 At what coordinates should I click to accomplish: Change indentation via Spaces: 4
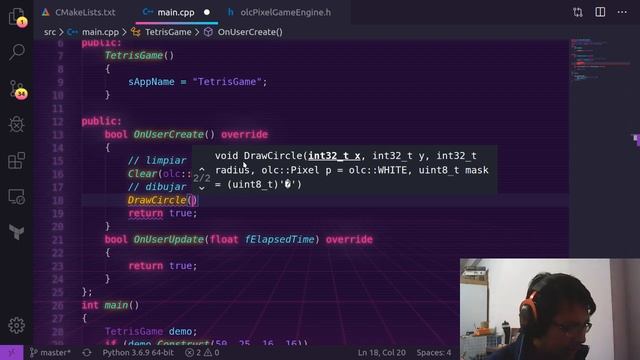434,352
